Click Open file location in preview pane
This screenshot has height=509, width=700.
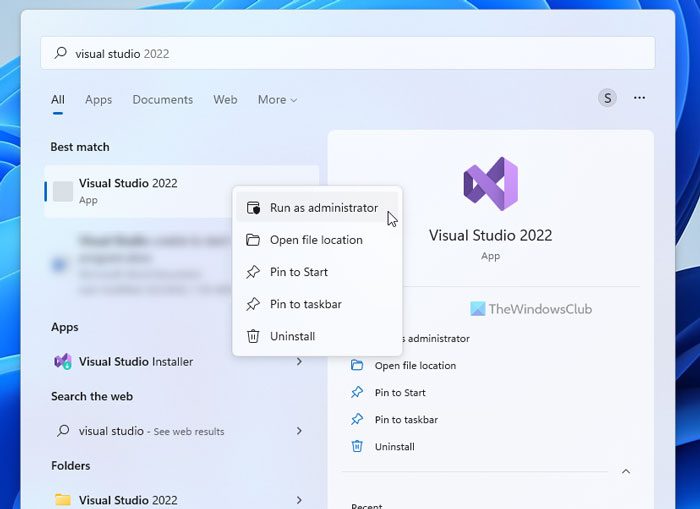click(x=415, y=365)
